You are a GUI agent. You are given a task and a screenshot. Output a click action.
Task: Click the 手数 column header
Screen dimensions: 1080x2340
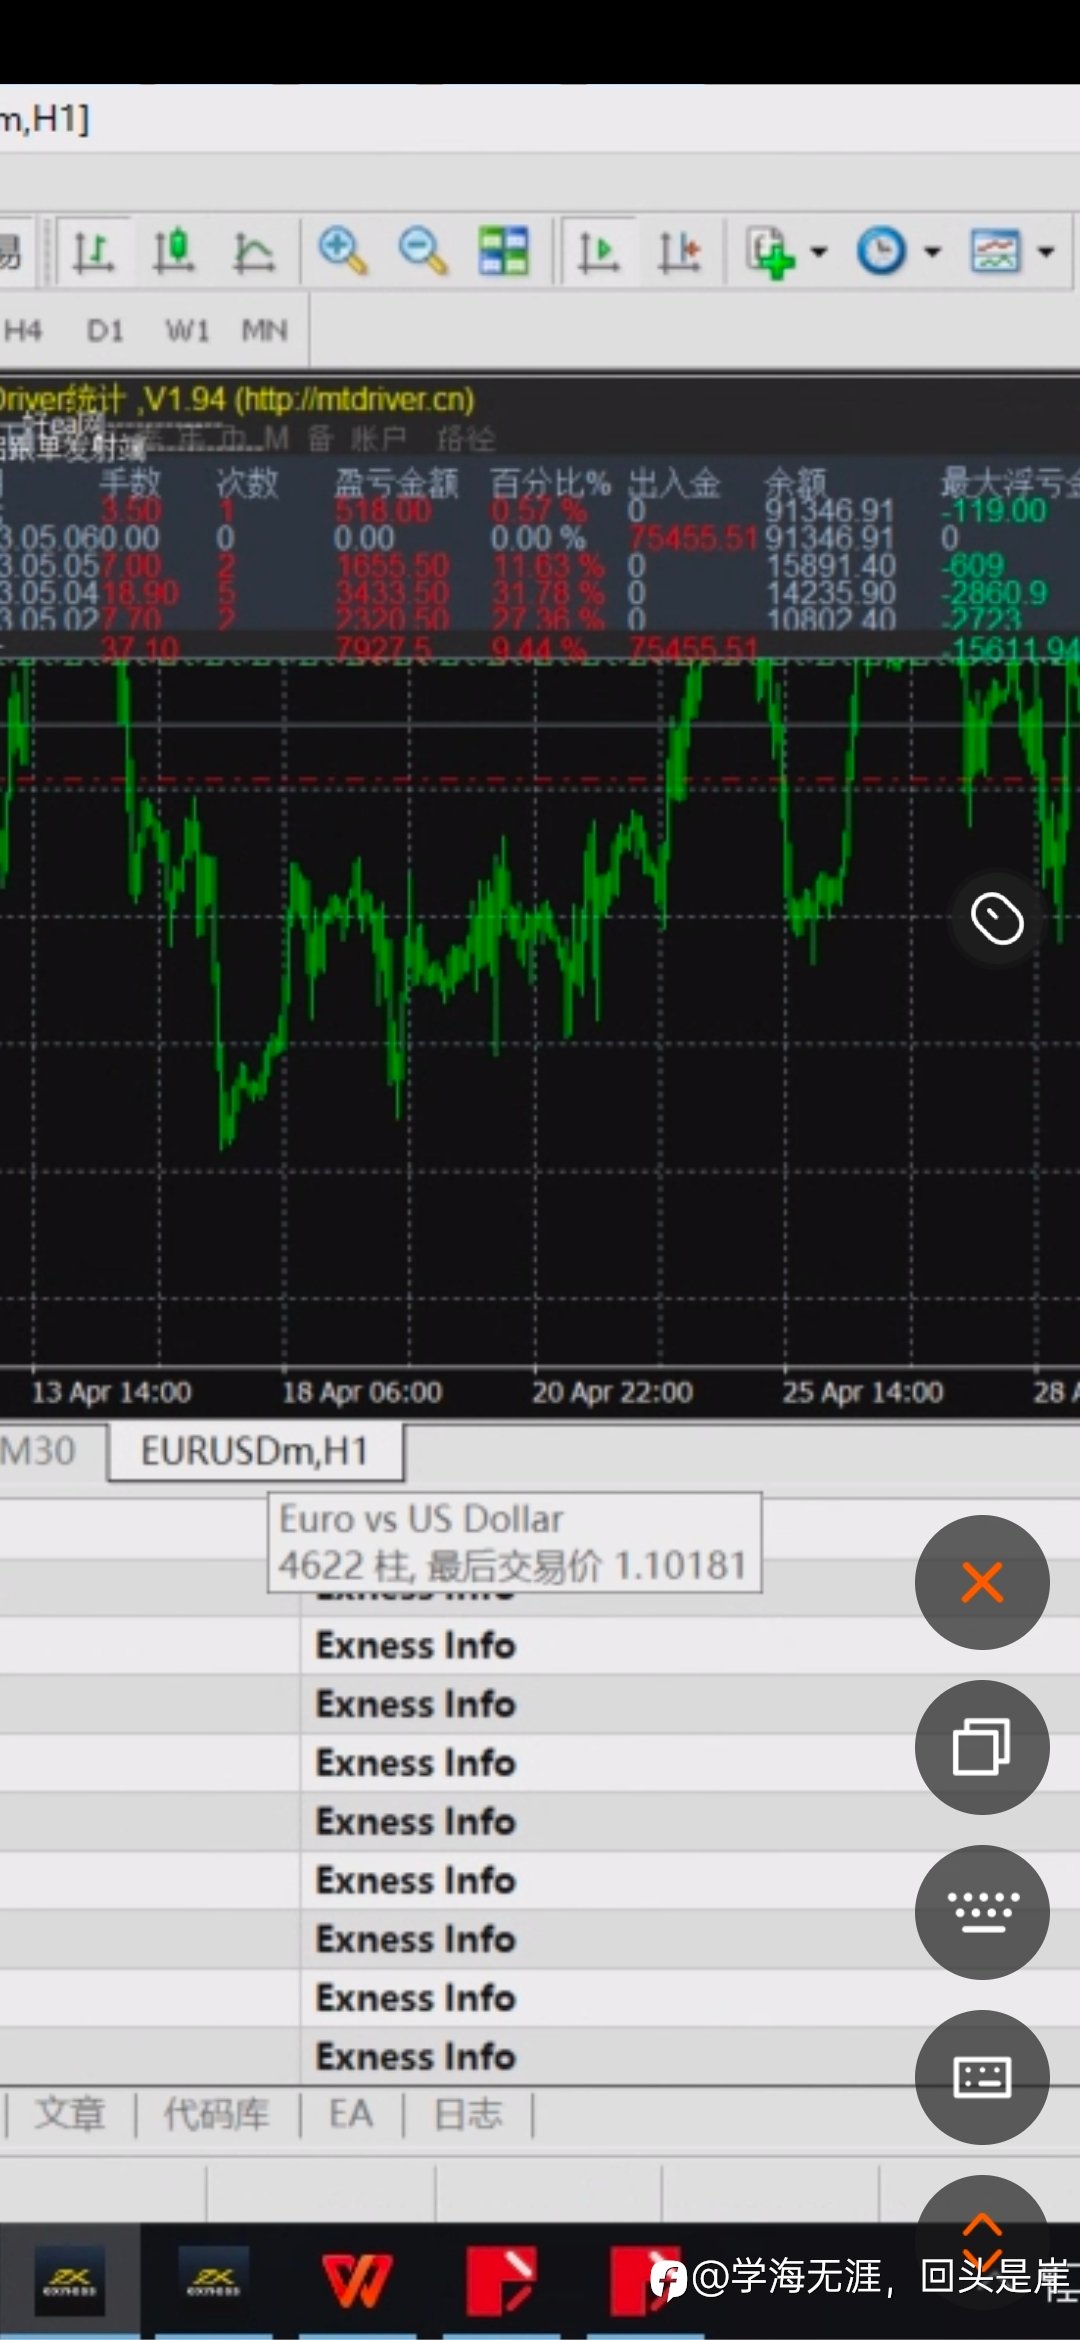tap(130, 482)
